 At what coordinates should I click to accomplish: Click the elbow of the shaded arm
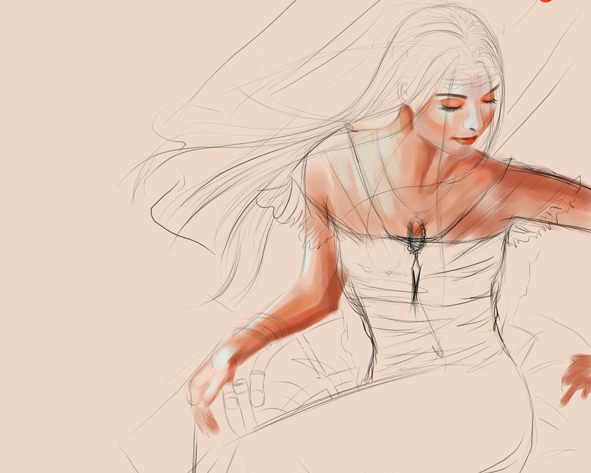coord(332,298)
